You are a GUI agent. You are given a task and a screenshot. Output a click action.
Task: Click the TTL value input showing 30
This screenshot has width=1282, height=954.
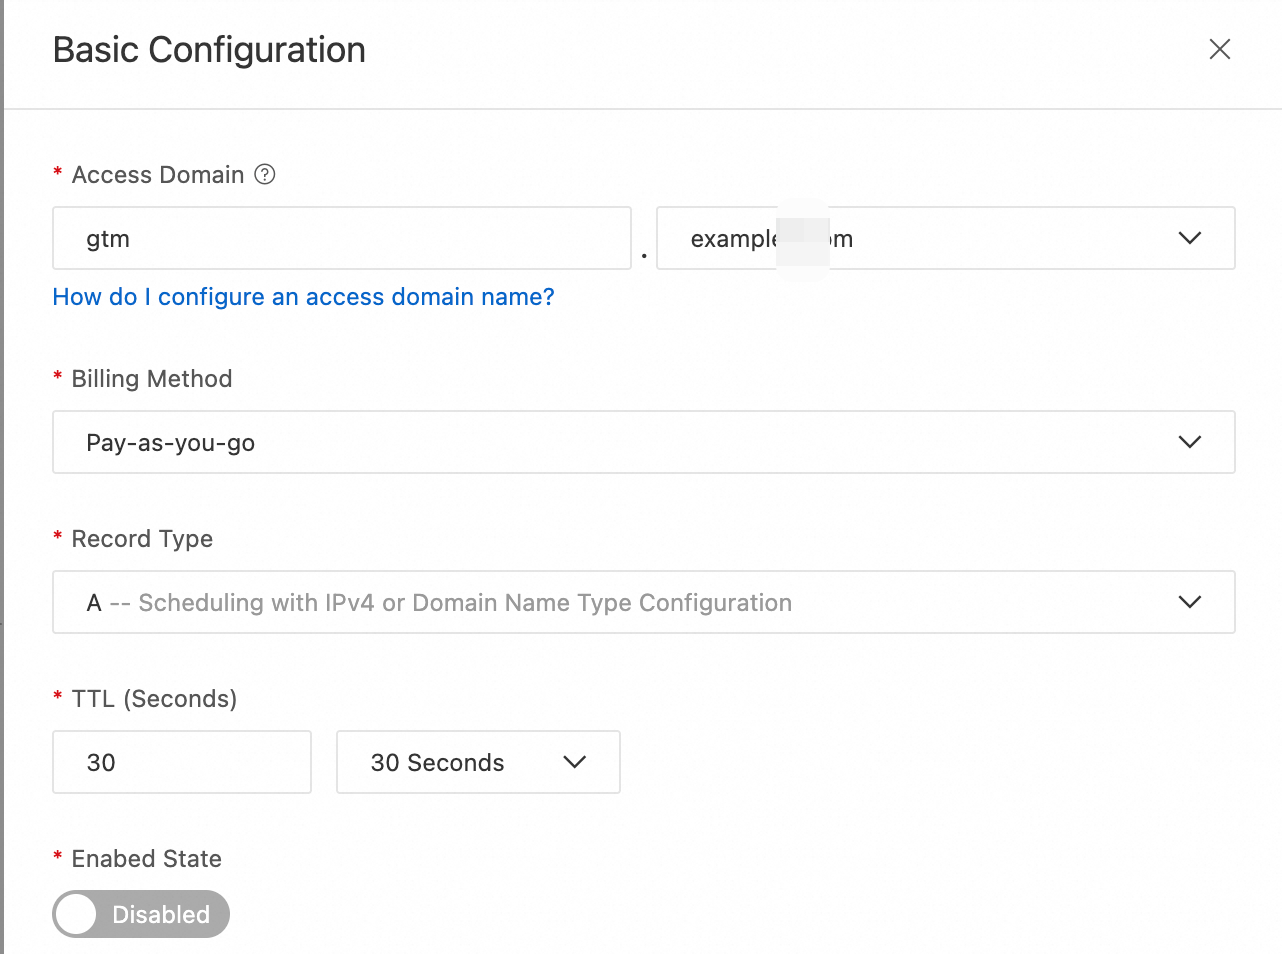click(181, 762)
